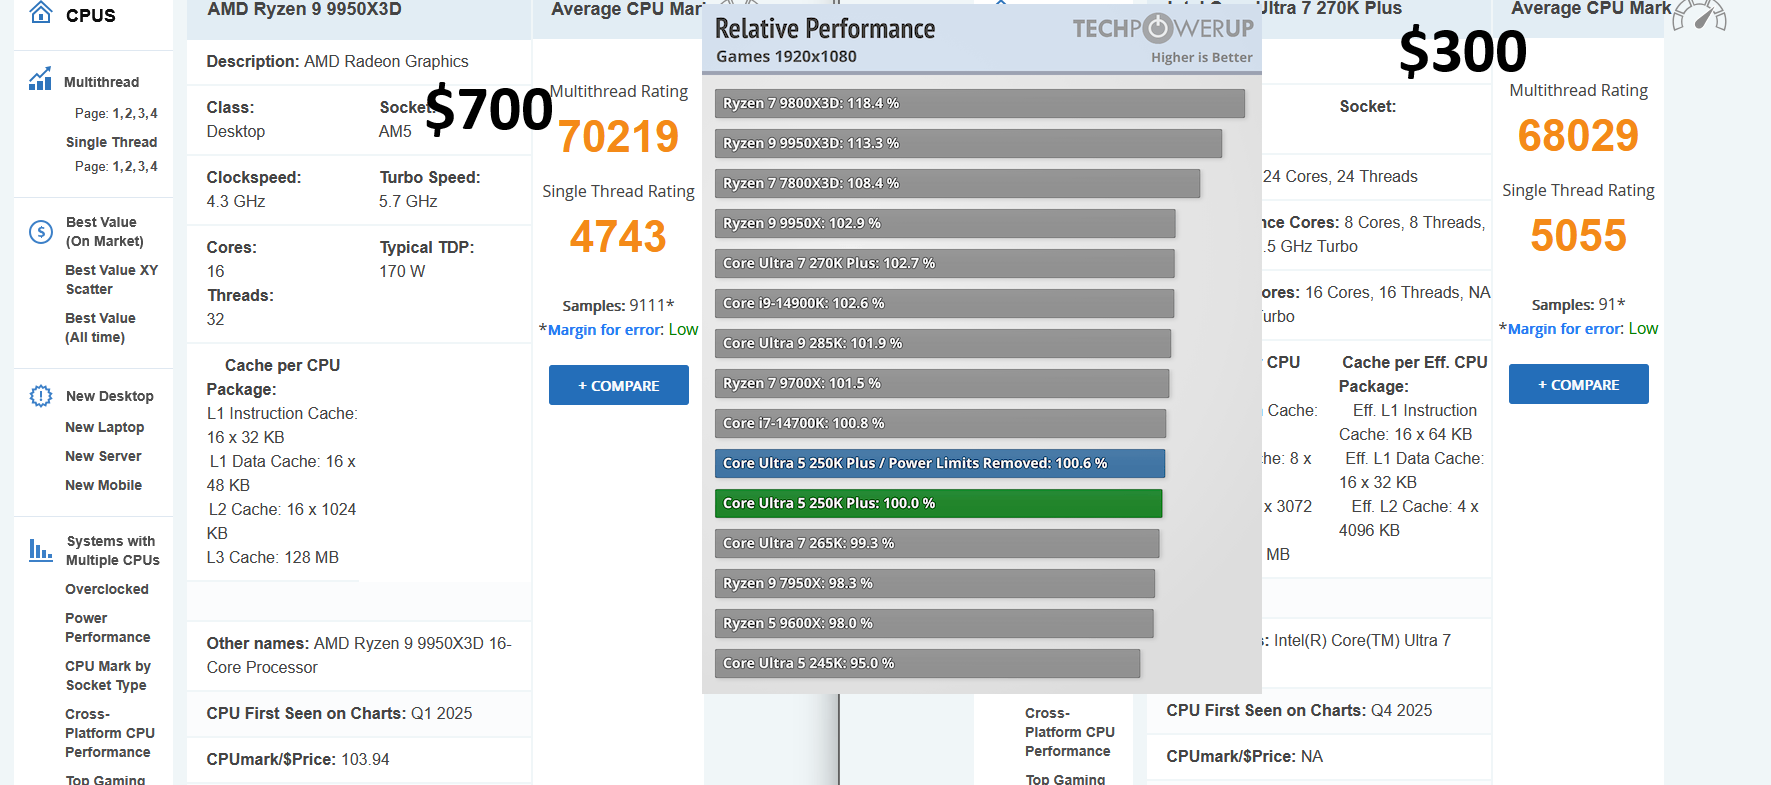This screenshot has width=1771, height=785.
Task: Click the Ryzen 9 9950X3D 113.3 % bar
Action: pyautogui.click(x=968, y=143)
